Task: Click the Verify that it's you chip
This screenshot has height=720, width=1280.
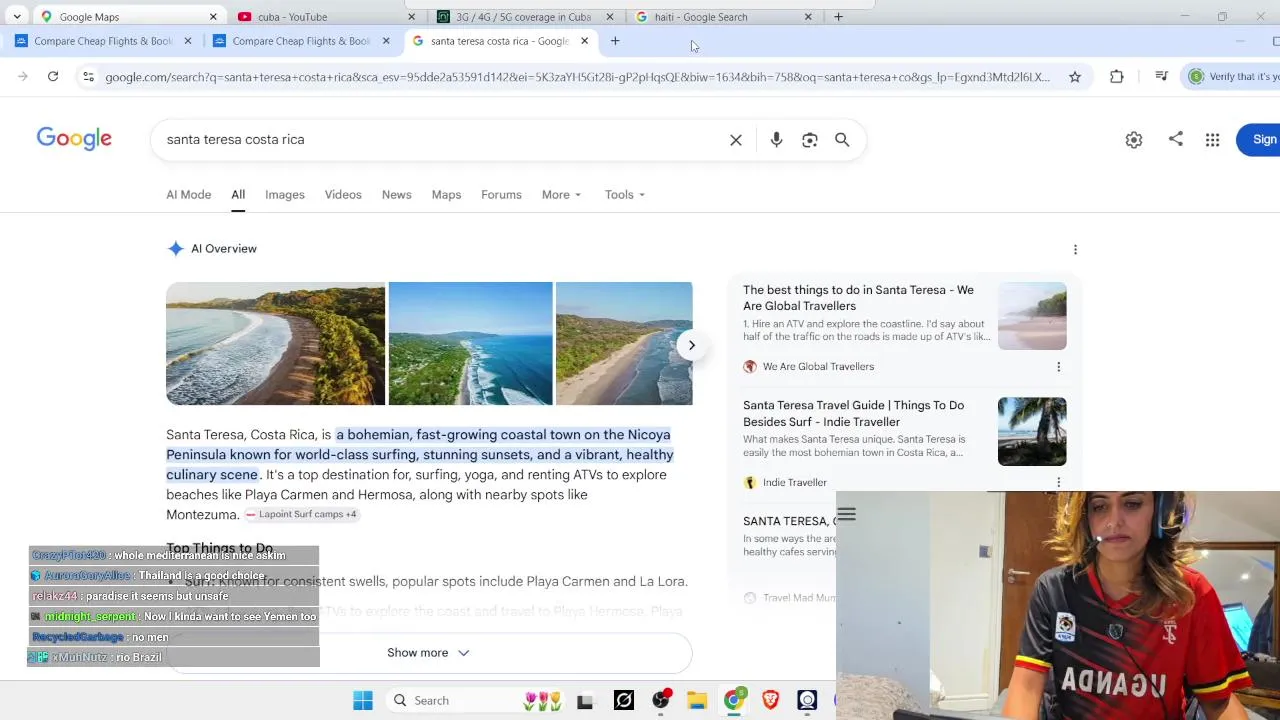Action: tap(1232, 77)
